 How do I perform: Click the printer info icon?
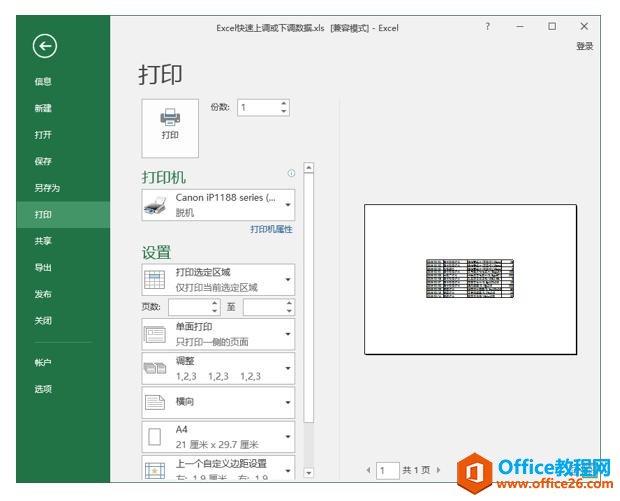coord(291,173)
